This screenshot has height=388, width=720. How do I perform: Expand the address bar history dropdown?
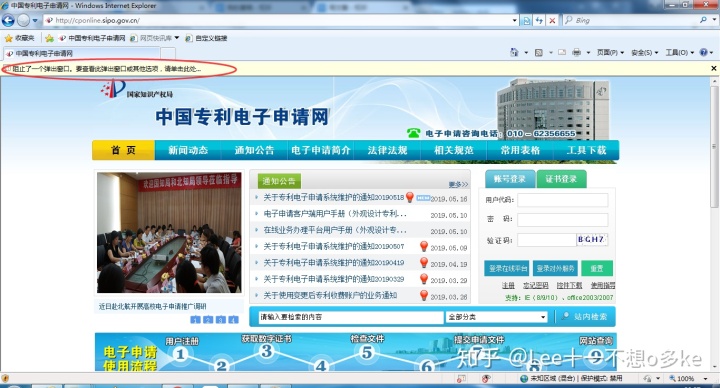pyautogui.click(x=515, y=20)
